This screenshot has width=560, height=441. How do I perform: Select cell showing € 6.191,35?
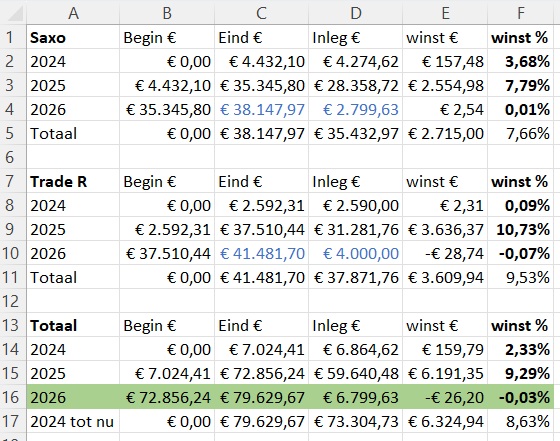[445, 373]
